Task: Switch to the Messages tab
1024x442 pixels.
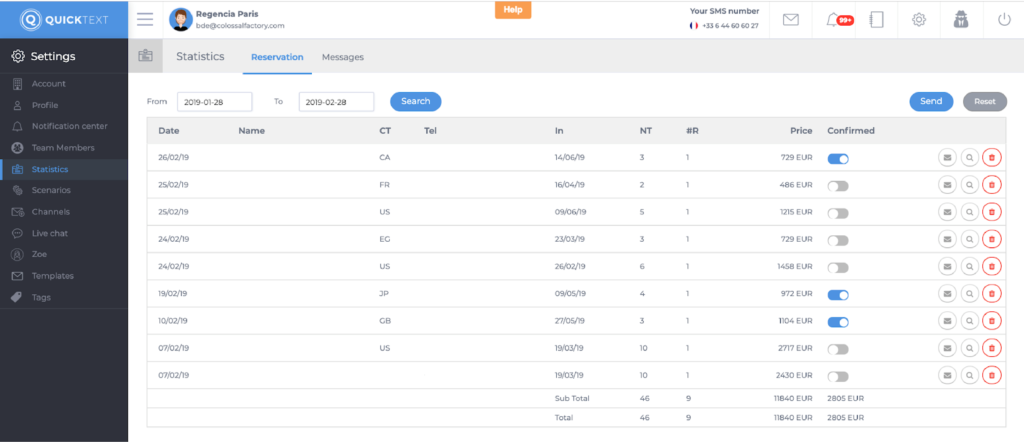Action: (x=342, y=57)
